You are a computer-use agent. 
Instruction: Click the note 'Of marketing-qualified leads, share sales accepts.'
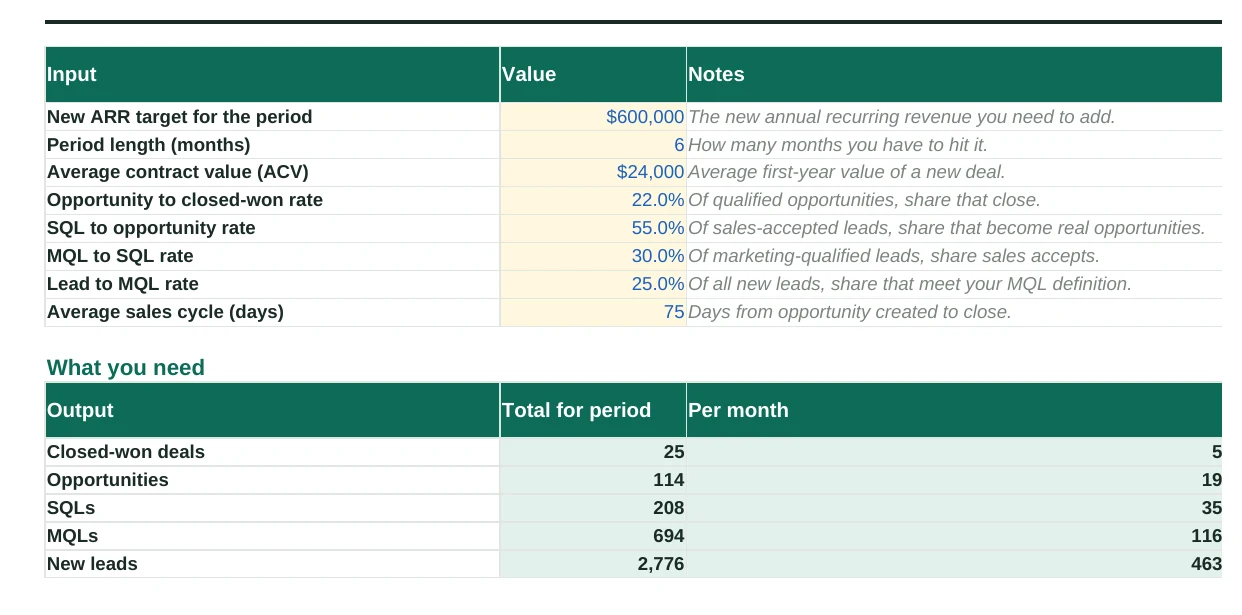point(894,256)
